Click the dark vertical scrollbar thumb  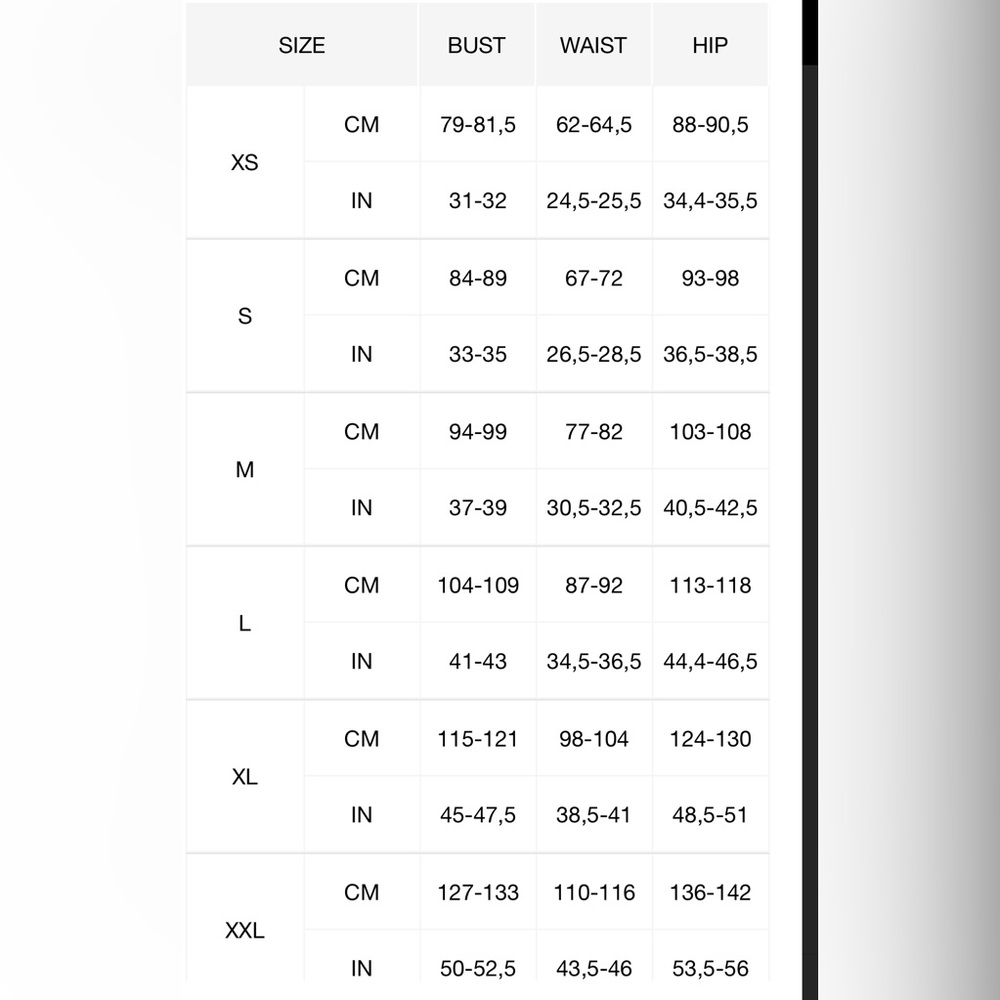[x=810, y=32]
